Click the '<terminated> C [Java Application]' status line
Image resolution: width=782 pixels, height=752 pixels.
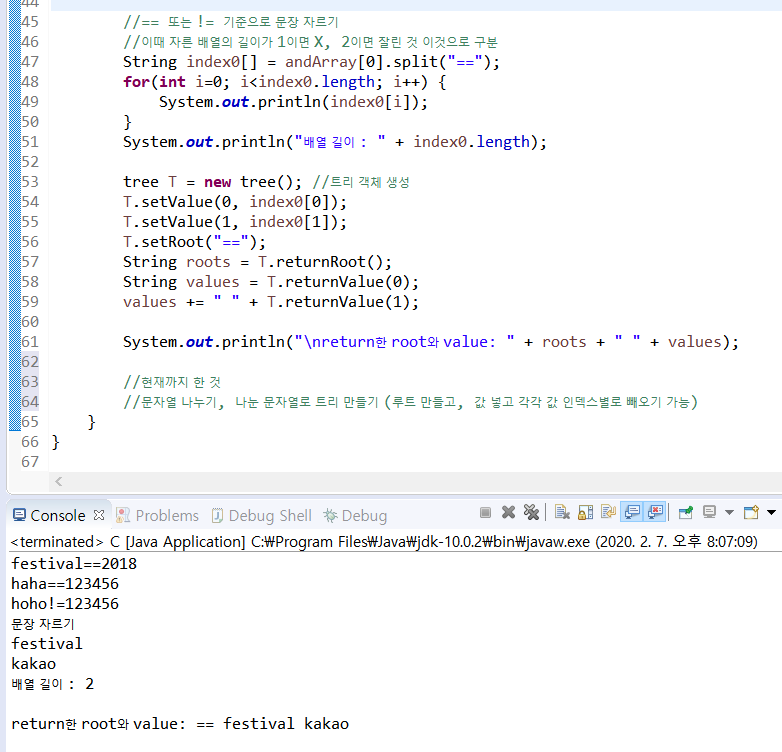[x=384, y=541]
